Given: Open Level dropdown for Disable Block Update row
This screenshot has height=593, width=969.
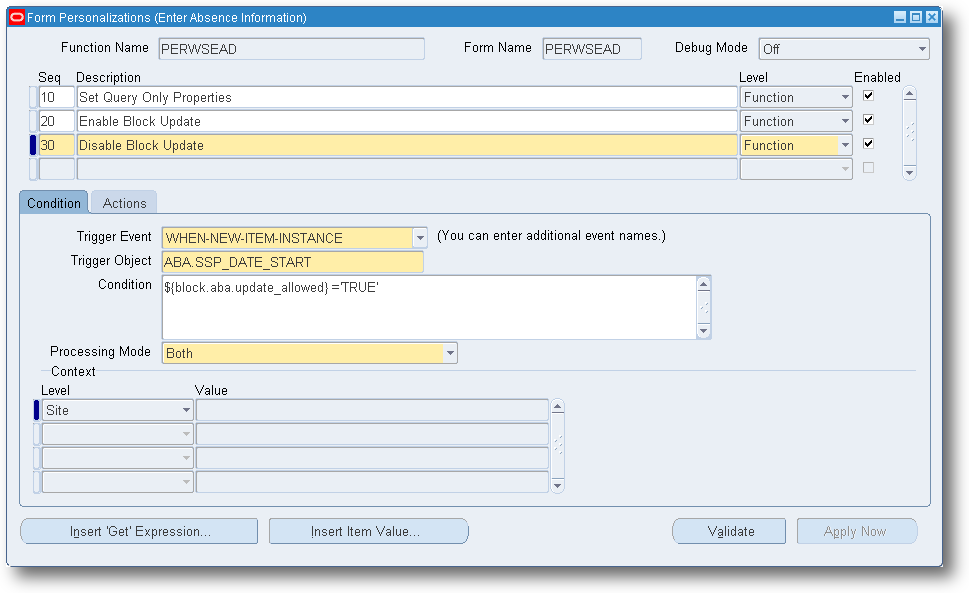Looking at the screenshot, I should [845, 146].
